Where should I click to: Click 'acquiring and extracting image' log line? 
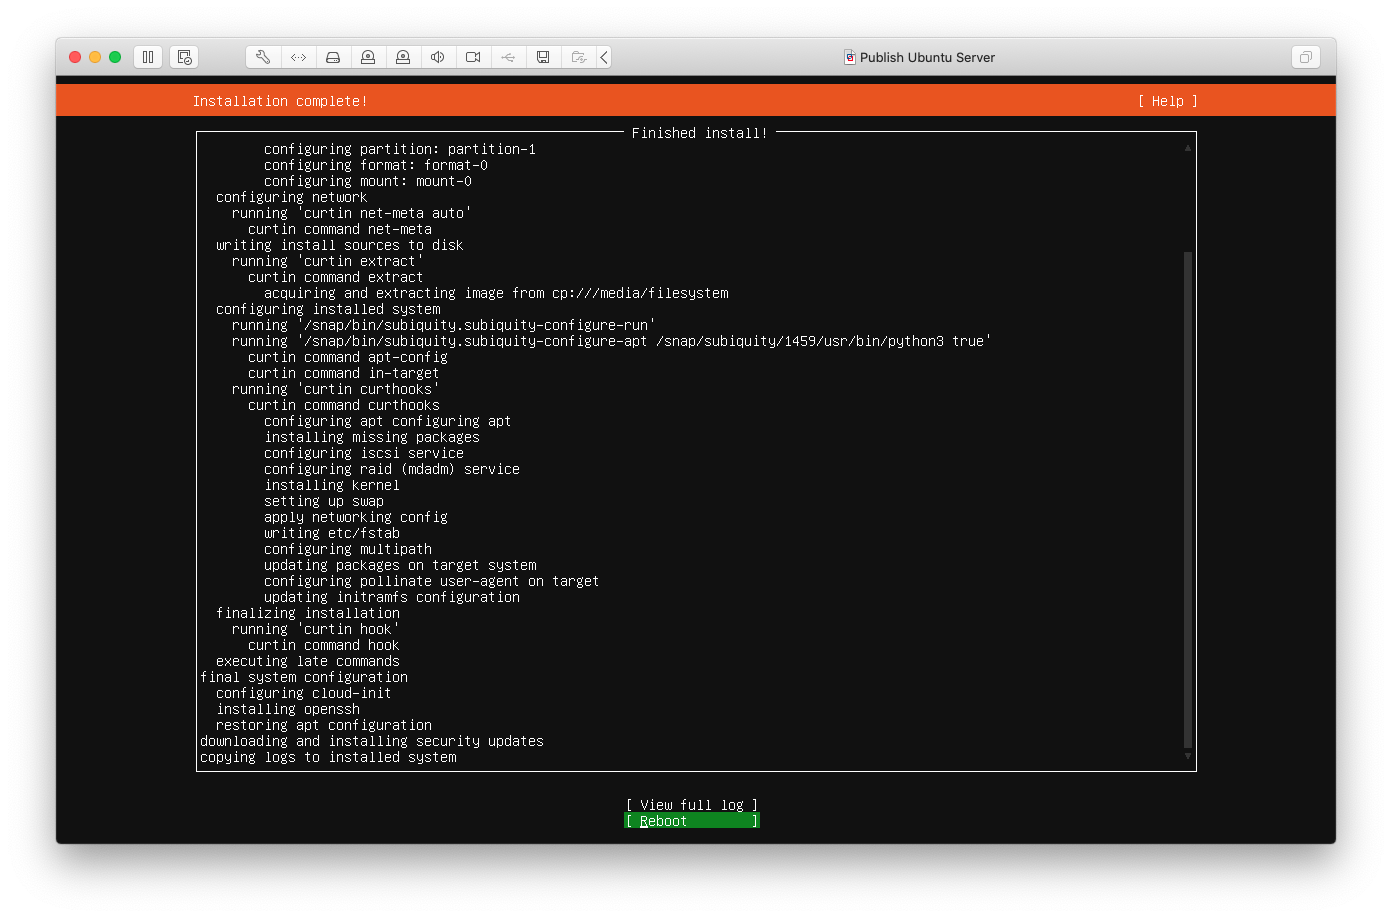[x=496, y=293]
